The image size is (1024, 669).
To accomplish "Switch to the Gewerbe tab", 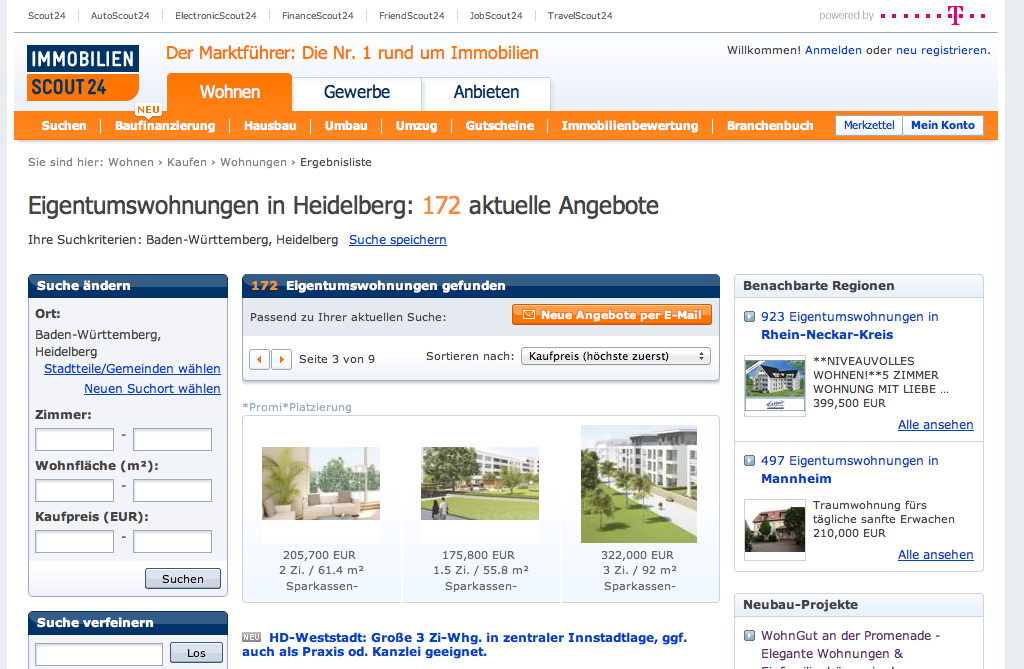I will click(357, 92).
